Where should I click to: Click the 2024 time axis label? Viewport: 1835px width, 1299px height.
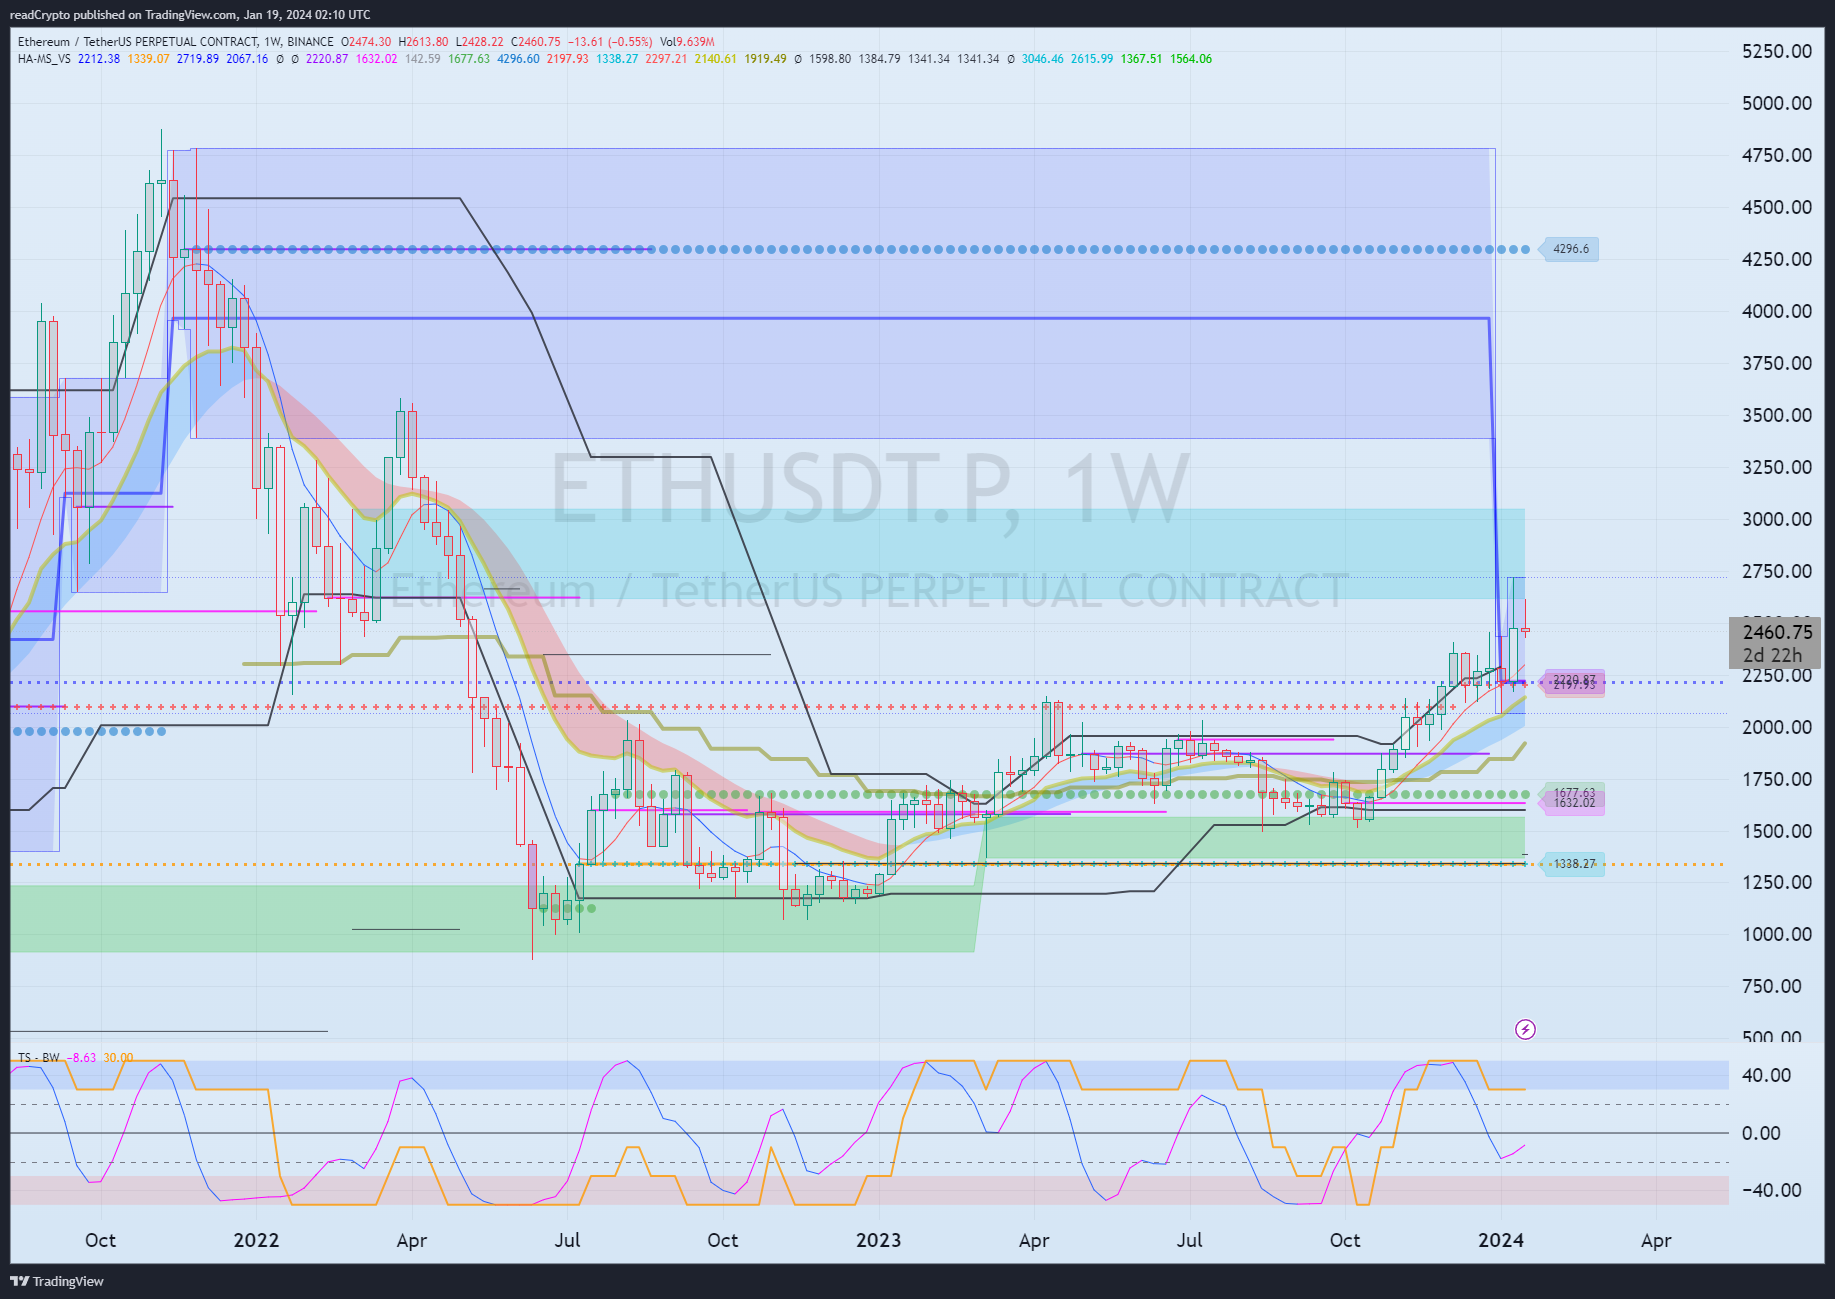(1501, 1240)
